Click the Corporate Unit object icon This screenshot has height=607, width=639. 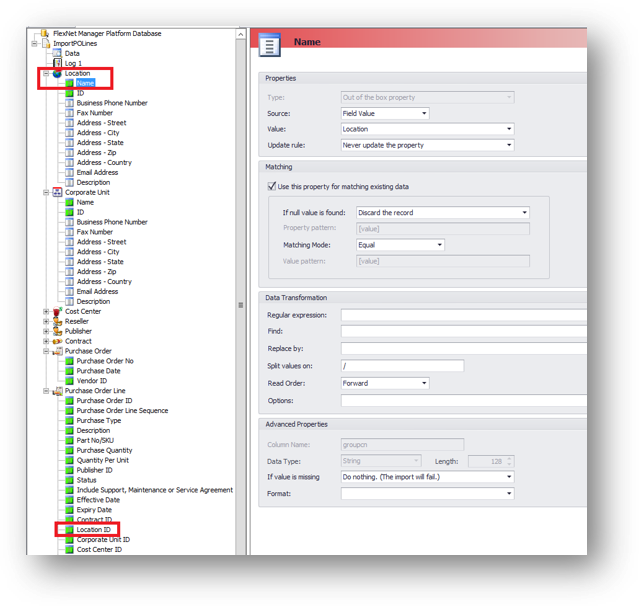click(57, 192)
